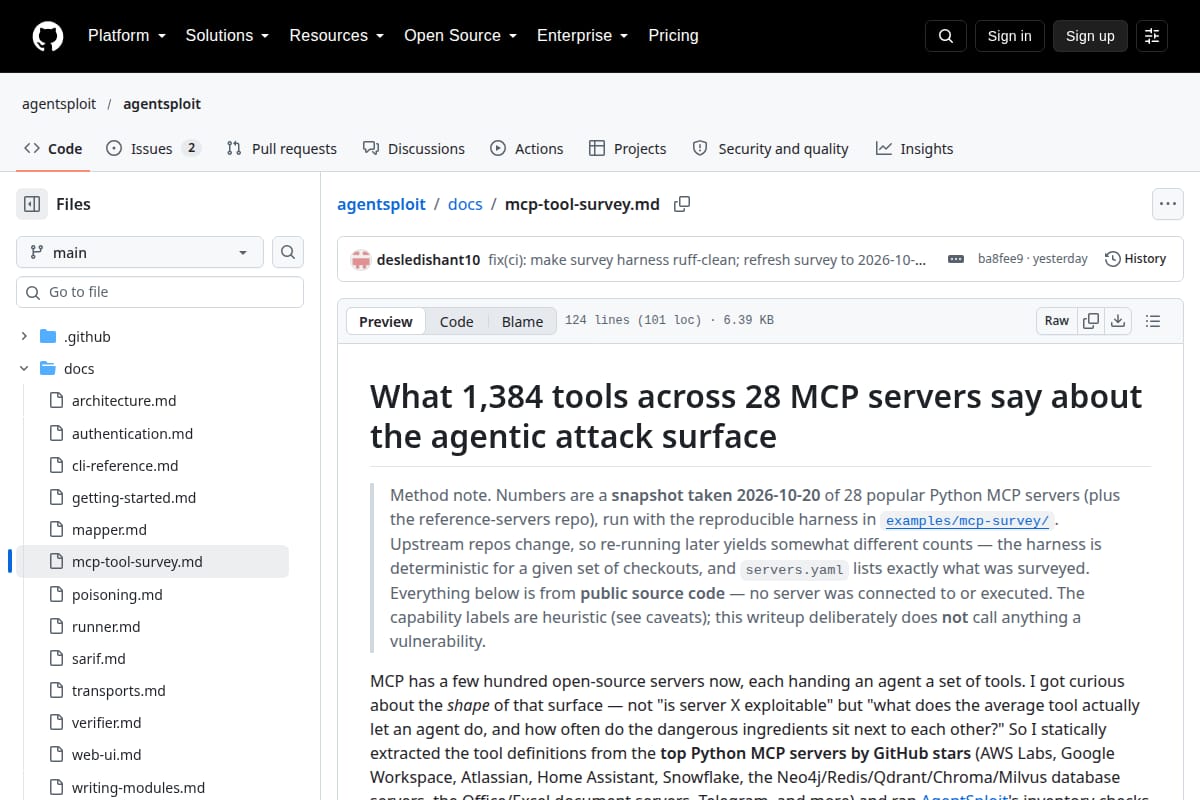Select mcp-tool-survey.md in file tree
Screen dimensions: 1200x800
pyautogui.click(x=152, y=561)
